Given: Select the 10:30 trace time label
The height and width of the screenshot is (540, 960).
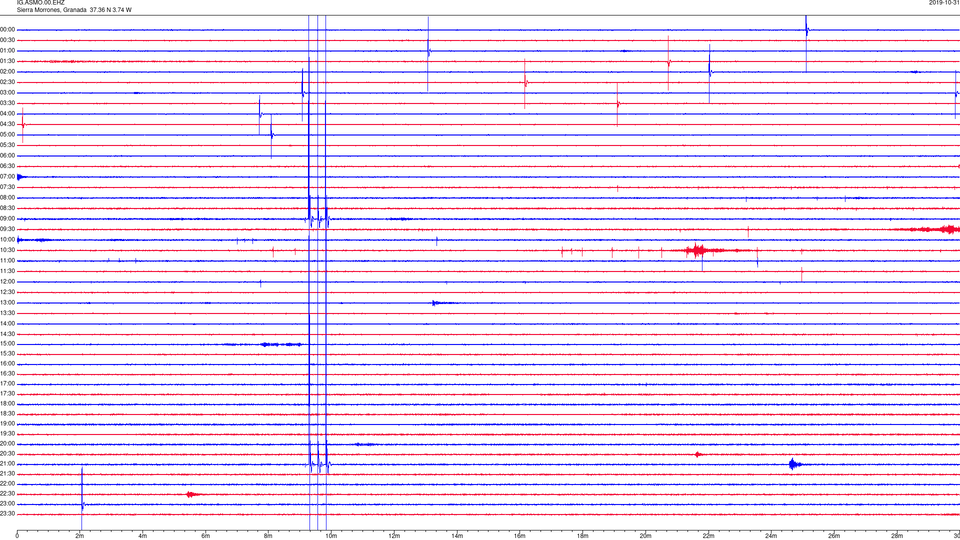Looking at the screenshot, I should coord(7,250).
